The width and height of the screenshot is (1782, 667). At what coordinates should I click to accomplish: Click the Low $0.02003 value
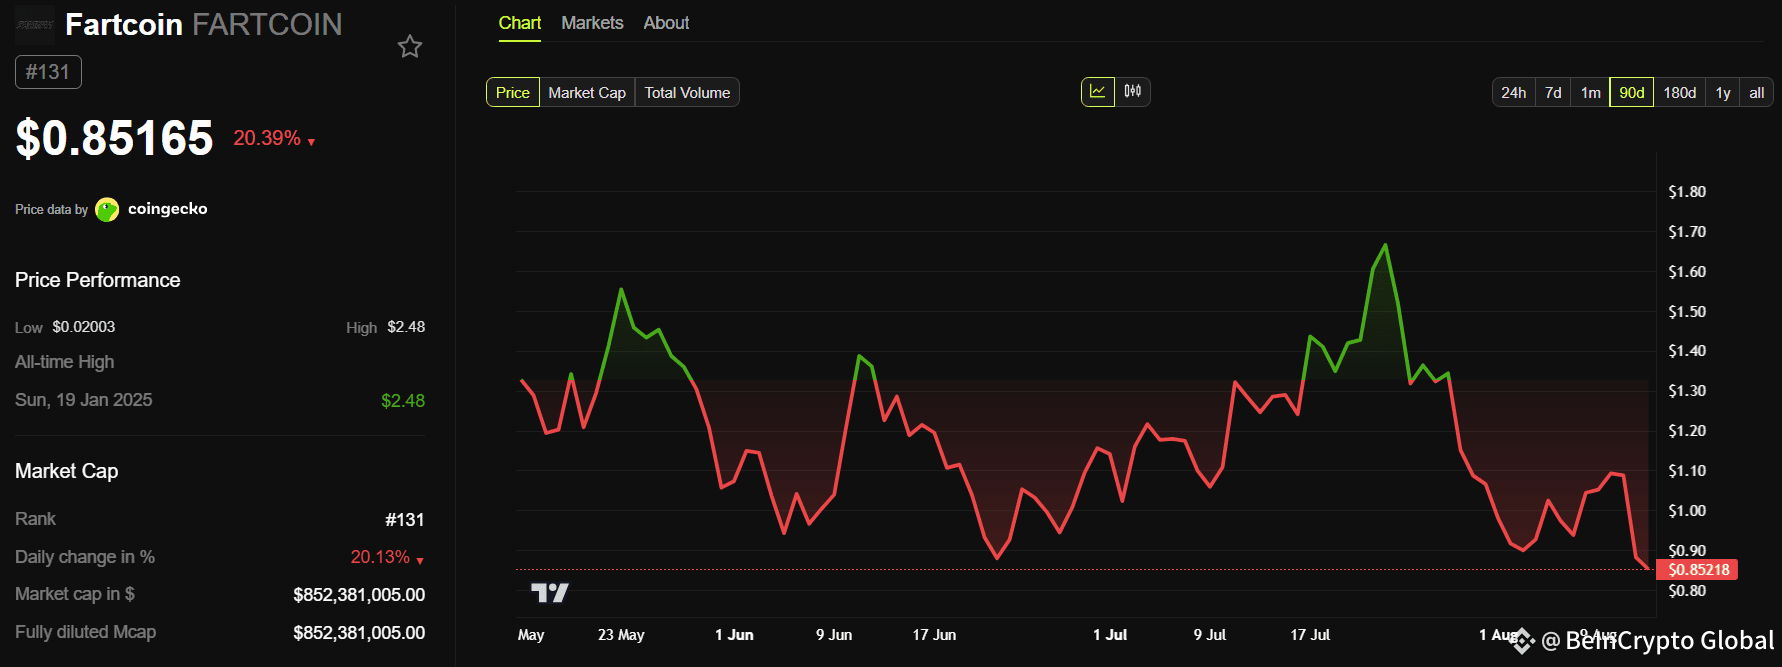click(x=84, y=327)
